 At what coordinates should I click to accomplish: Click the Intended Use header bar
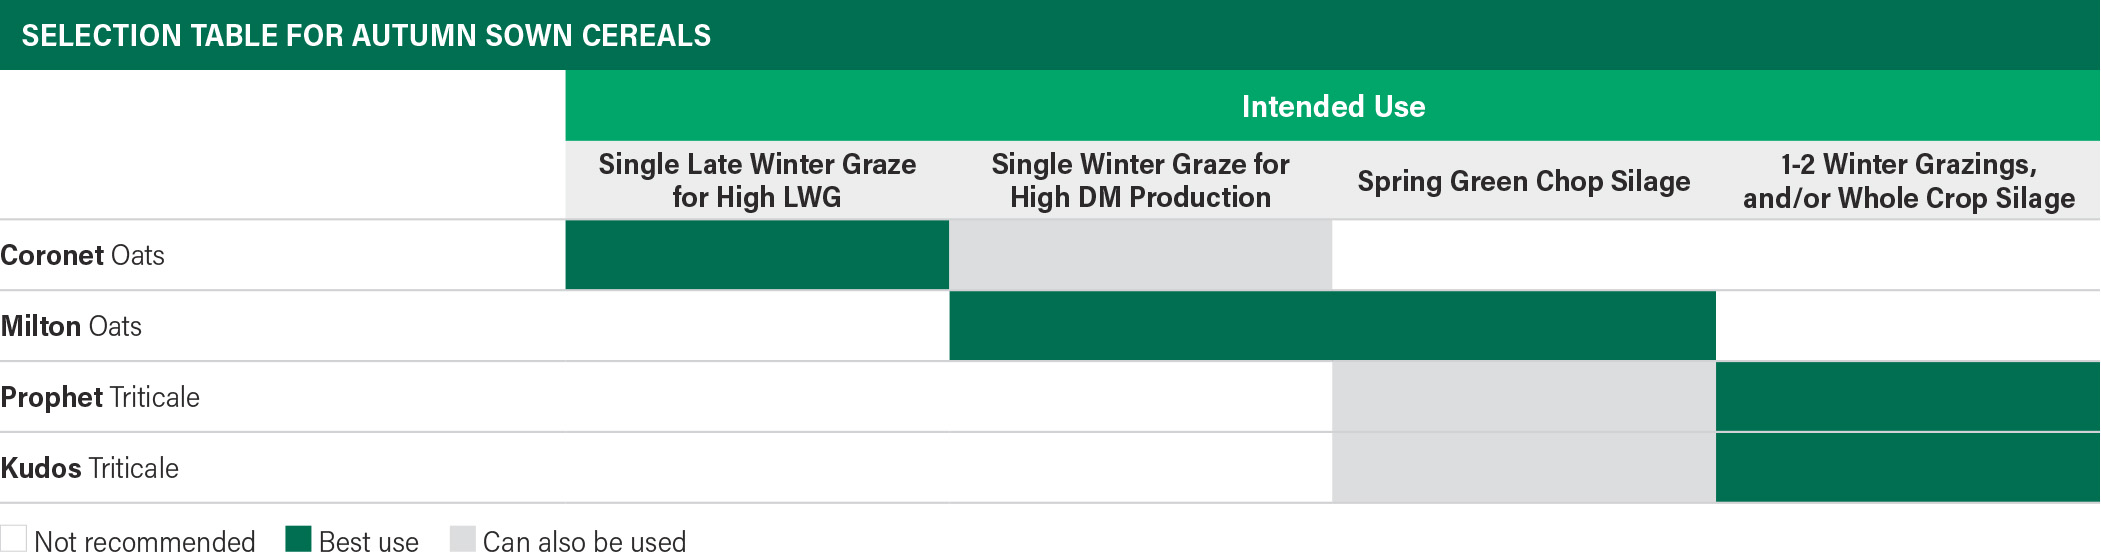[x=1332, y=106]
